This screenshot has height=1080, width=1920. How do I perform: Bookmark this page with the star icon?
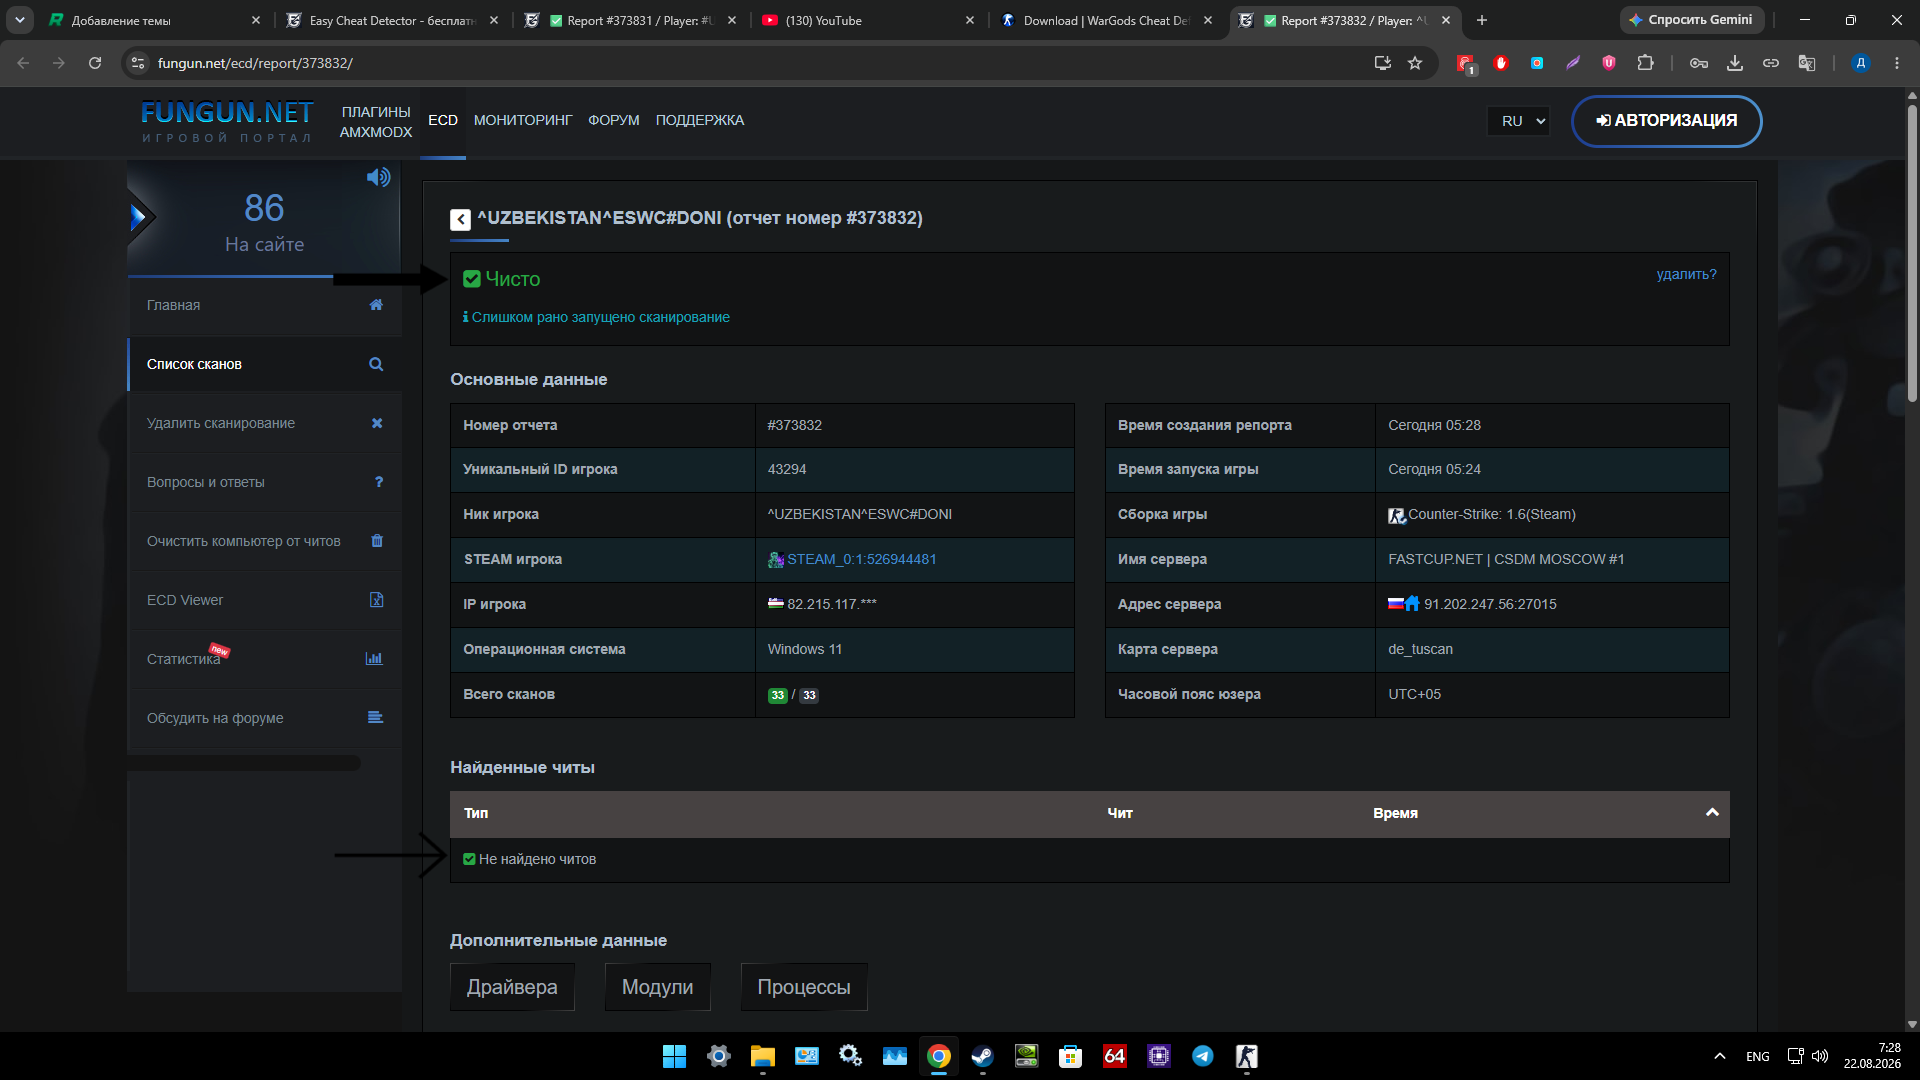pos(1415,63)
